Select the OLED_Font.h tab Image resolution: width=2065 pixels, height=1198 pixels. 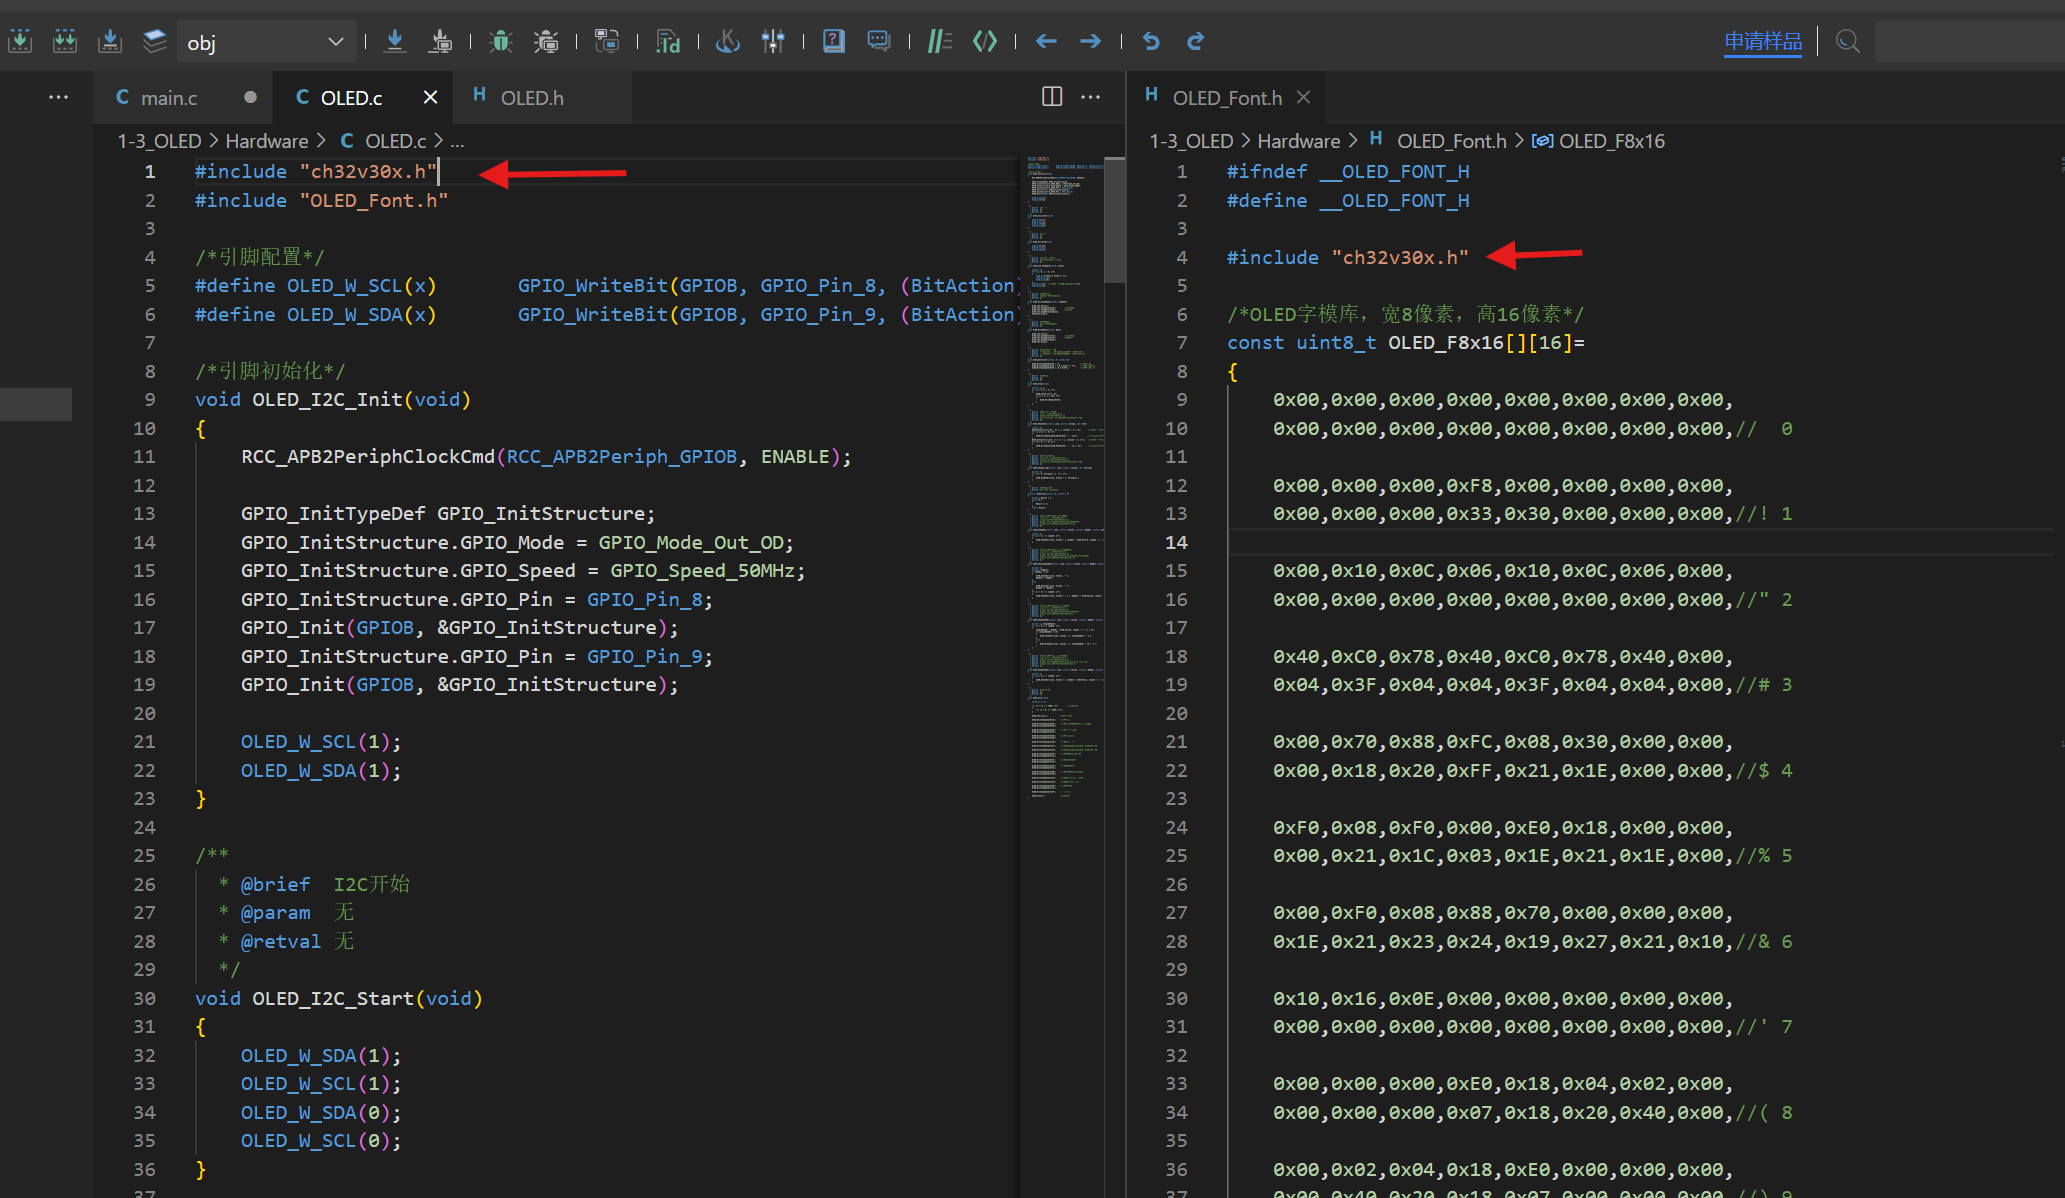pyautogui.click(x=1227, y=98)
